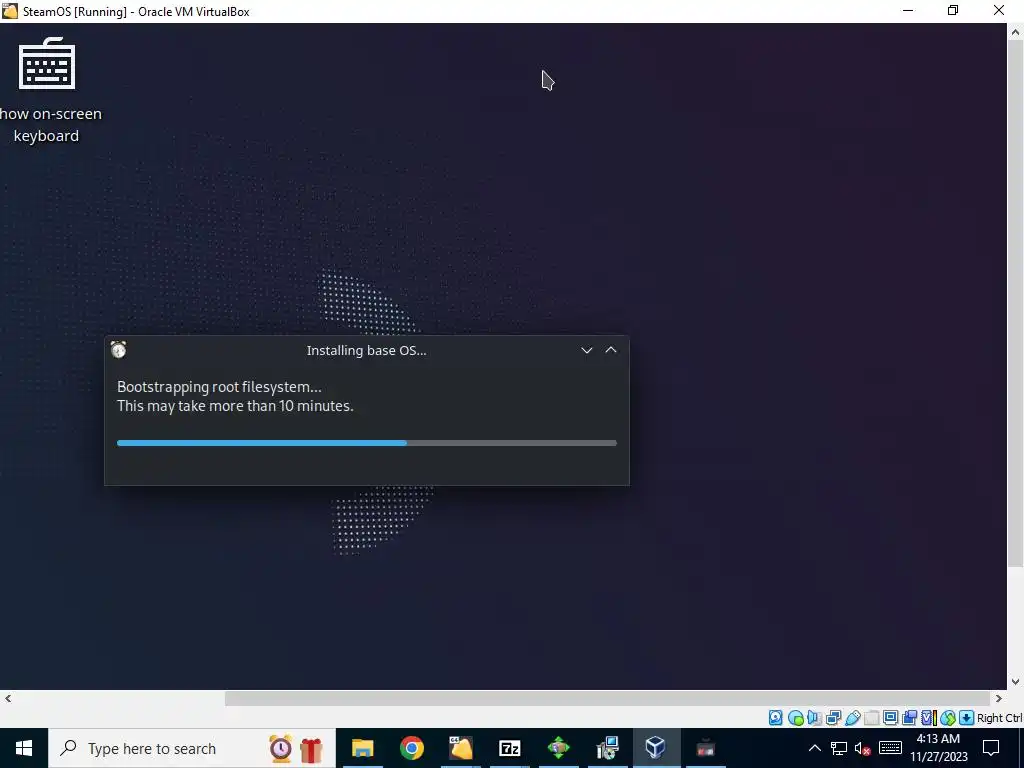This screenshot has width=1024, height=768.
Task: Restore down the SteamOS VirtualBox window
Action: [953, 11]
